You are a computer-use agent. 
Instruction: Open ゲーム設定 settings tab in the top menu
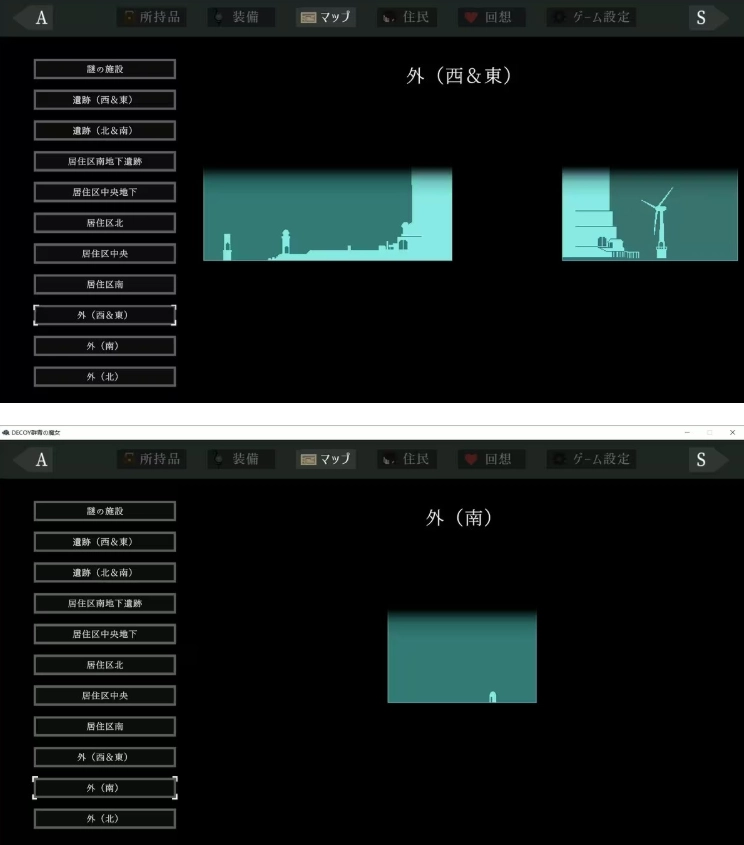click(591, 17)
